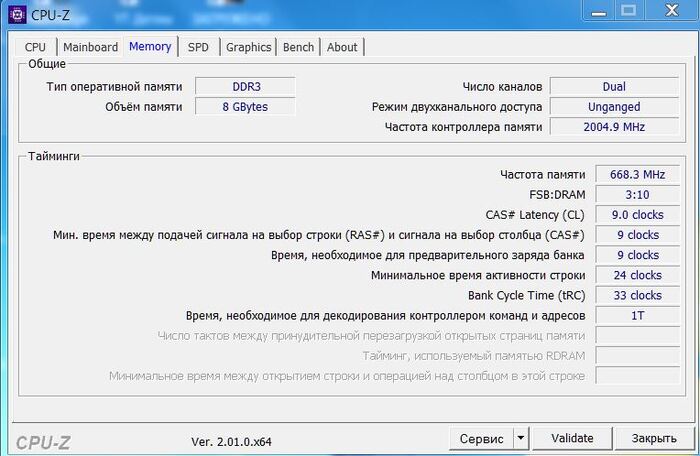Click the Validate button
This screenshot has height=456, width=700.
(572, 438)
